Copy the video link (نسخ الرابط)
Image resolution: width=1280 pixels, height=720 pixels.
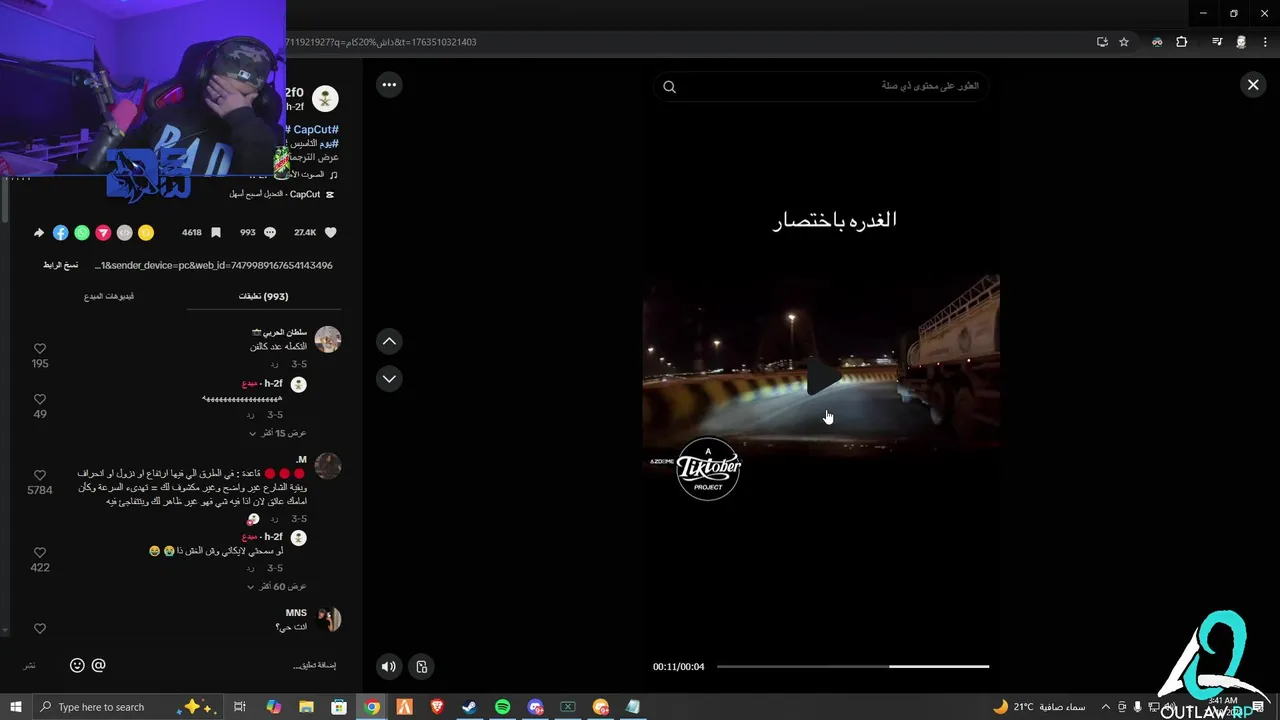[x=60, y=265]
